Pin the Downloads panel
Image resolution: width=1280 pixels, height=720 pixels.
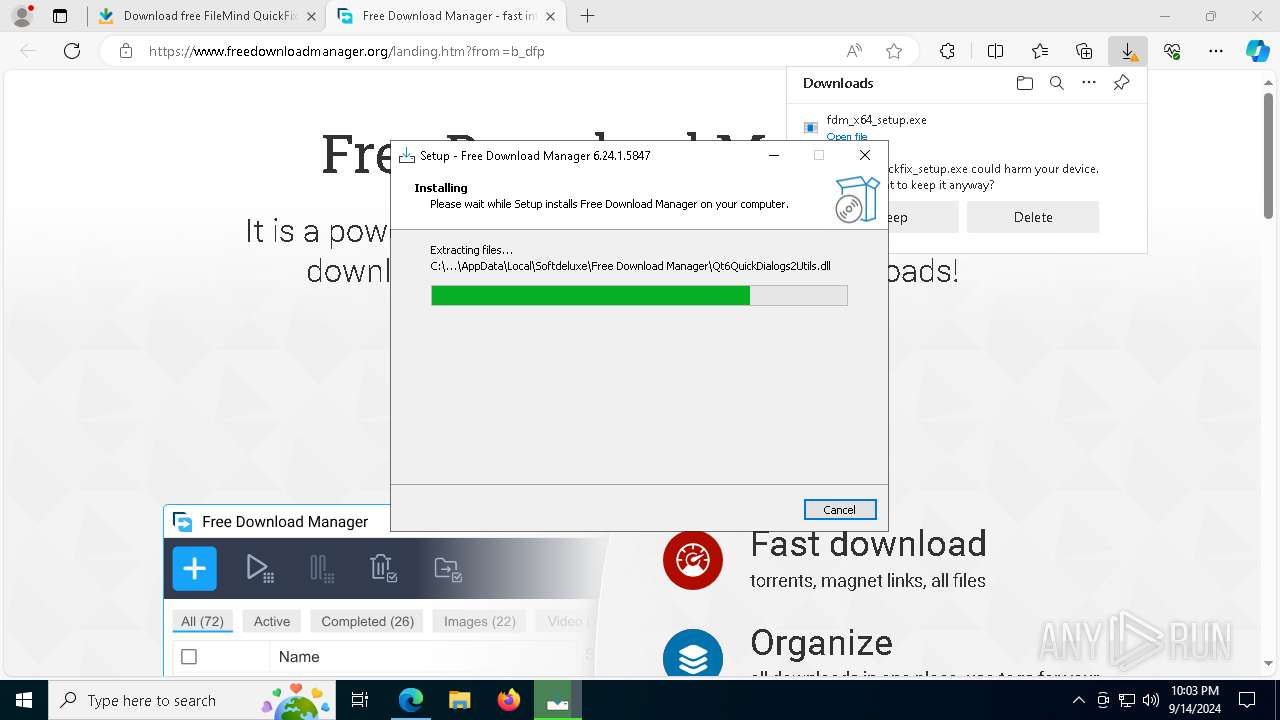tap(1121, 83)
